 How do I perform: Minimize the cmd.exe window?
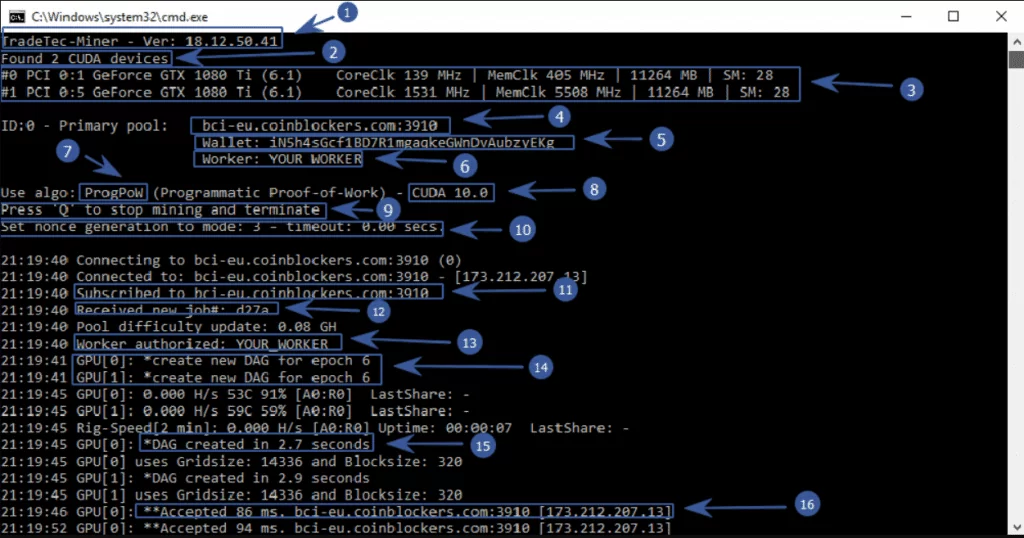click(x=906, y=16)
